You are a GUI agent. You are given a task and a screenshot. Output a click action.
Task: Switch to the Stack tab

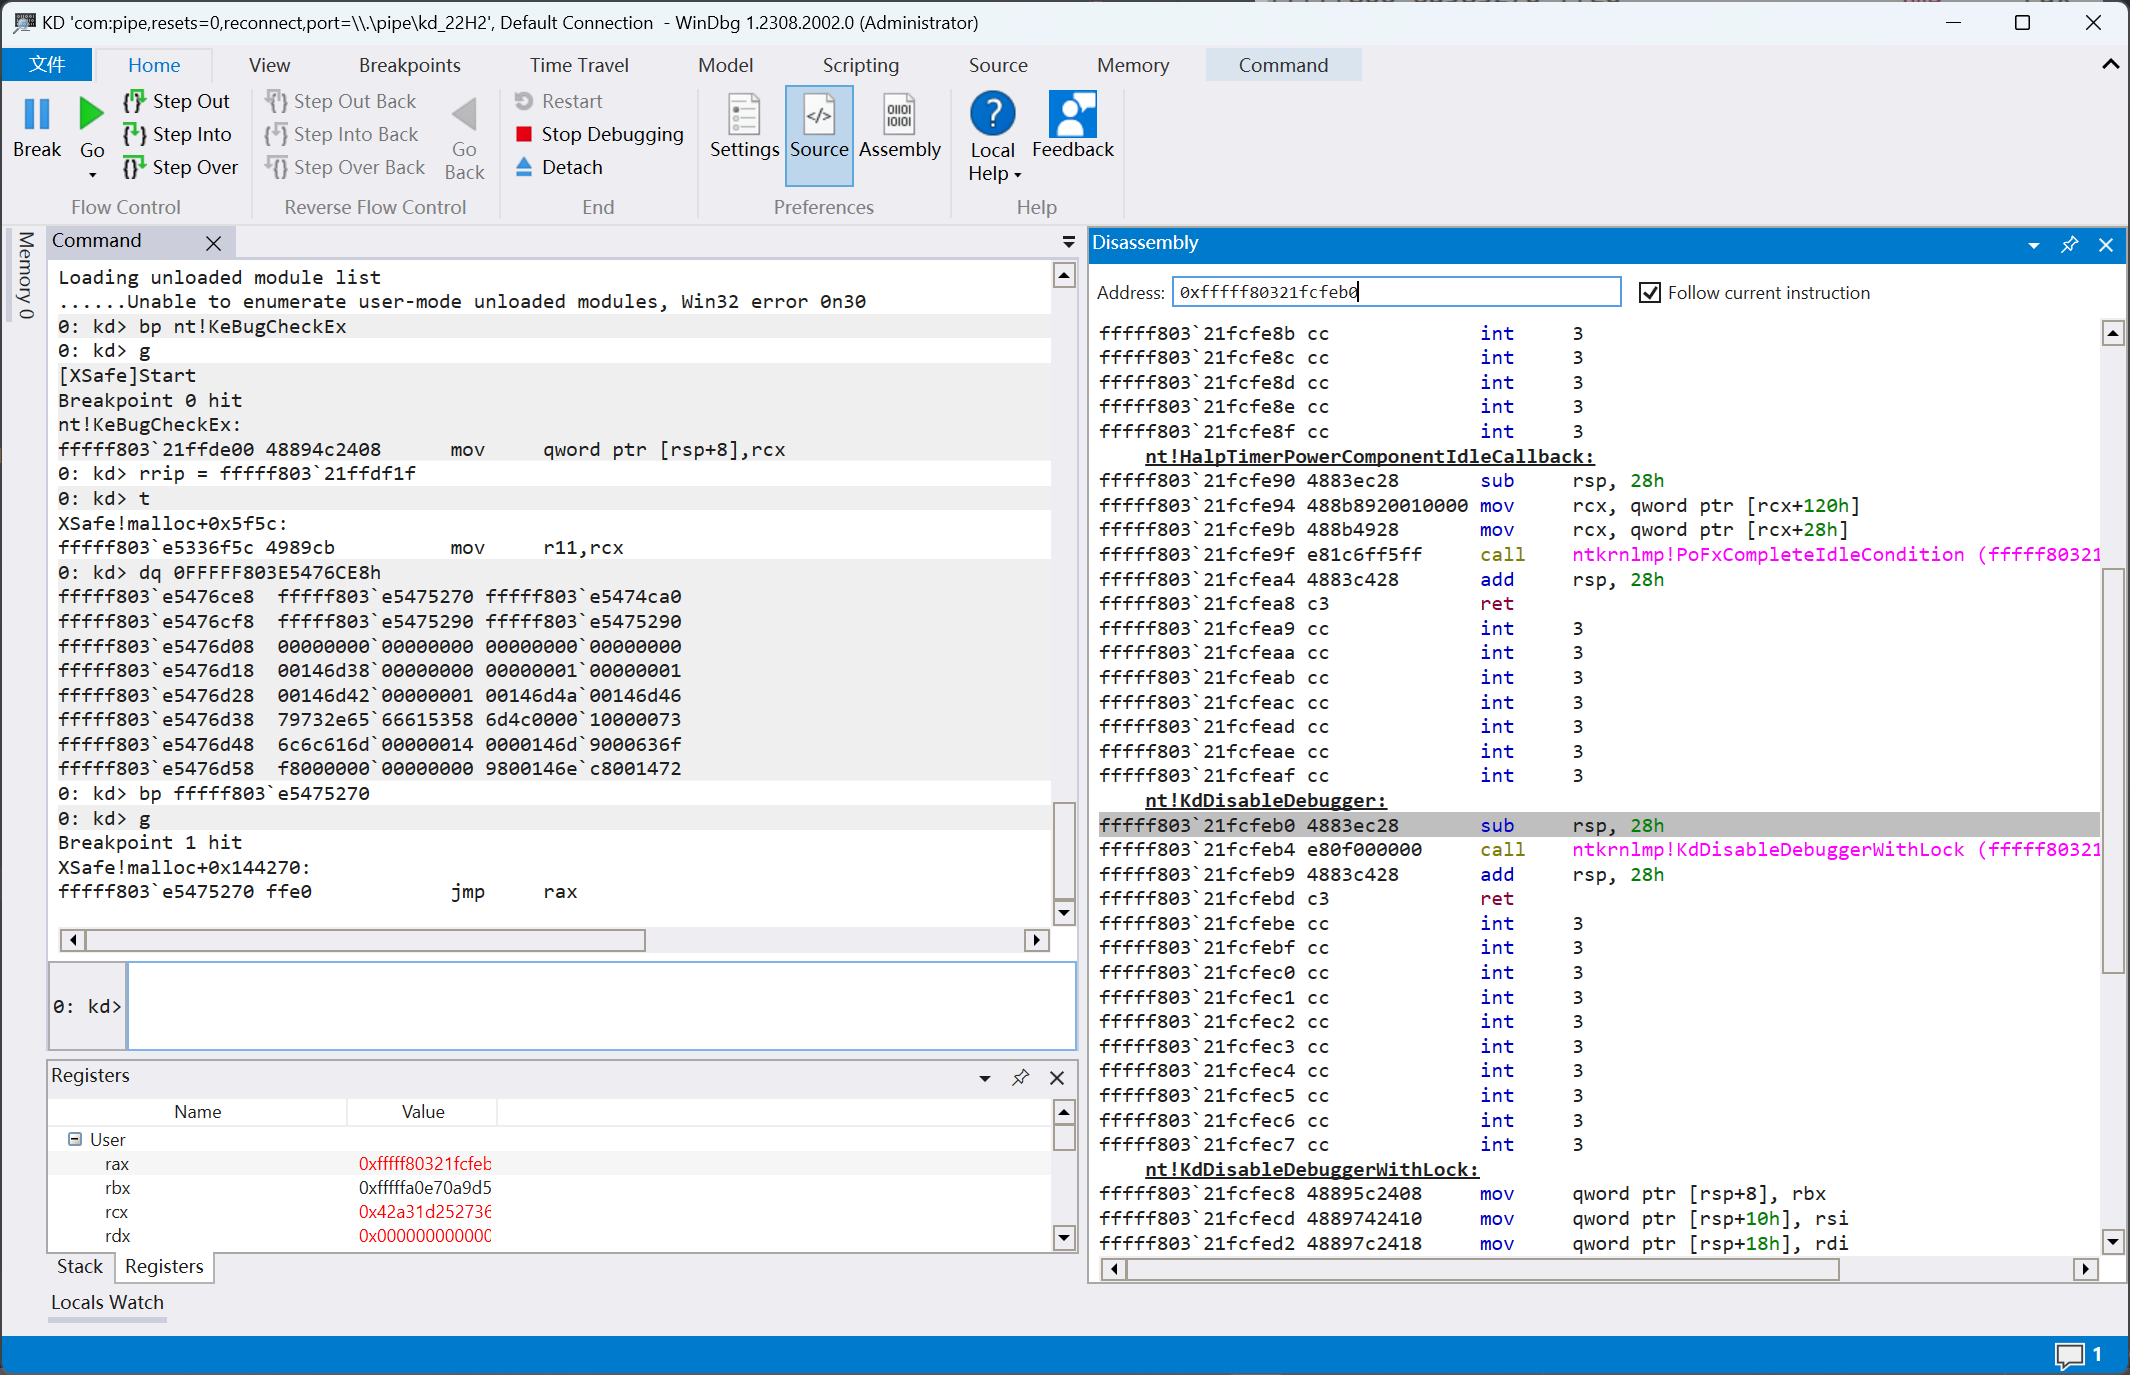(x=80, y=1266)
